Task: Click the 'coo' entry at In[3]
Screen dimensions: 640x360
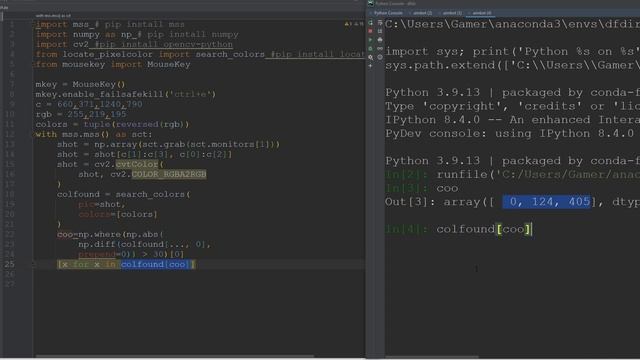Action: click(447, 188)
